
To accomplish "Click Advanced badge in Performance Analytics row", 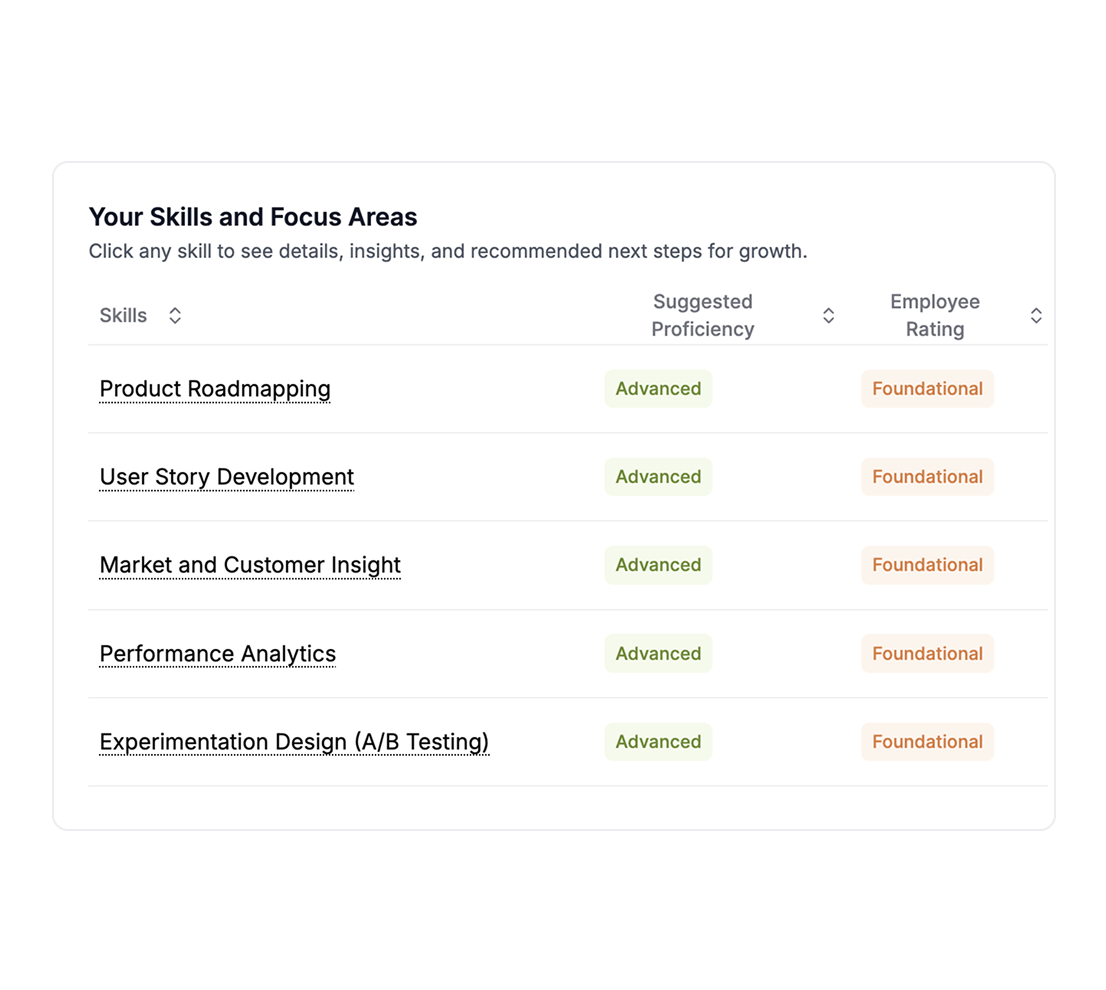I will point(658,654).
